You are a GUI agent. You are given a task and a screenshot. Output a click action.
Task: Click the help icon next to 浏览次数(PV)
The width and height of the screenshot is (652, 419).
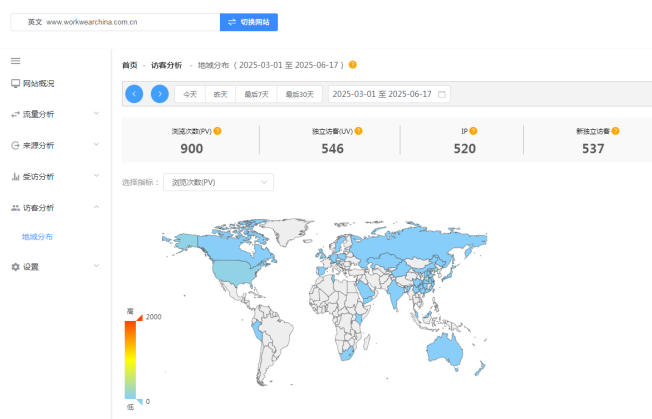pyautogui.click(x=217, y=131)
